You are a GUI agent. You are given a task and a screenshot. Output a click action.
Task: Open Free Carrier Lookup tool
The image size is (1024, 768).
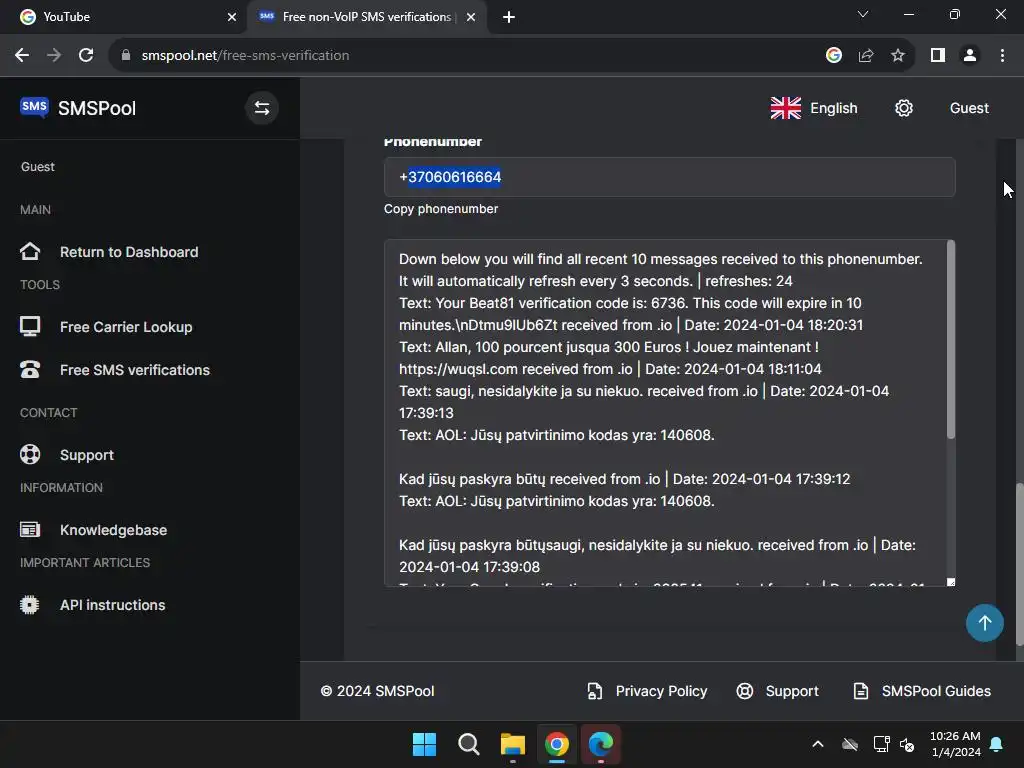126,327
